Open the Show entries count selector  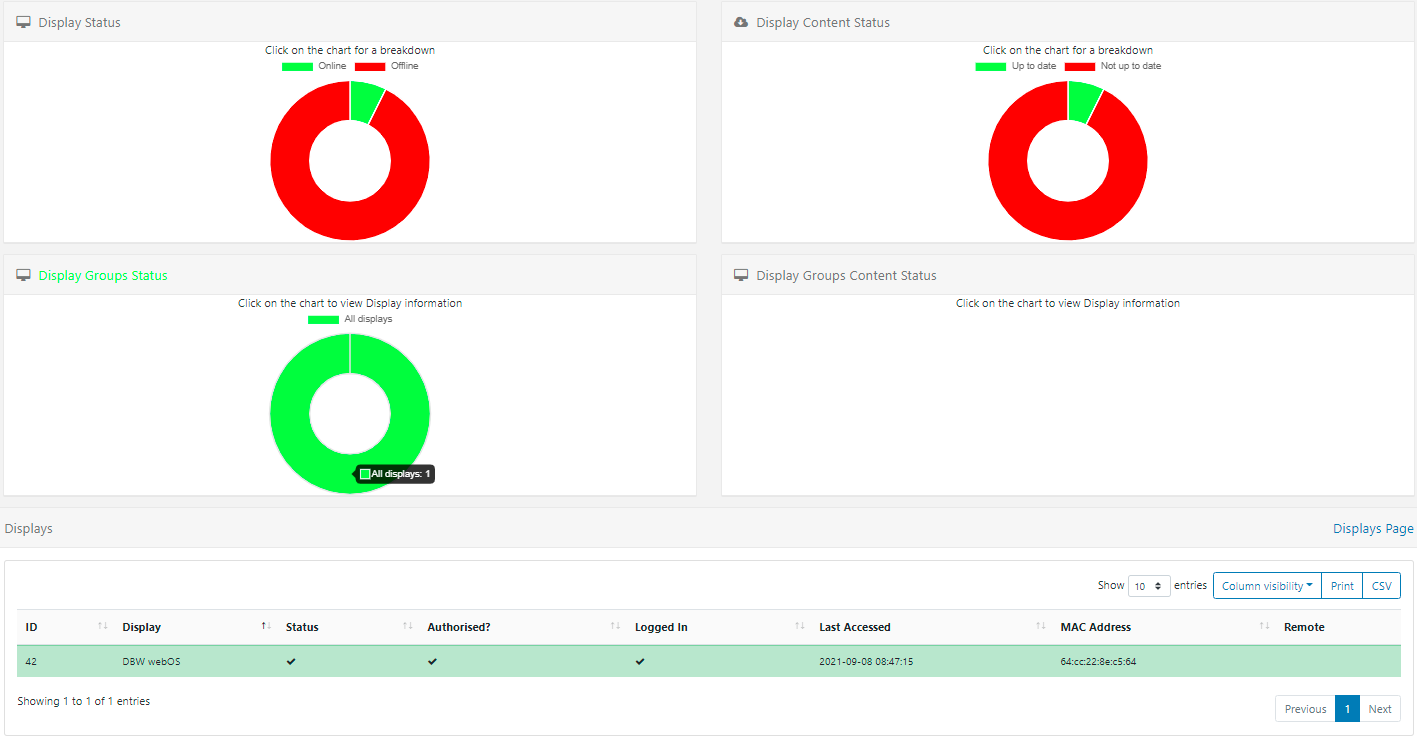(1148, 586)
